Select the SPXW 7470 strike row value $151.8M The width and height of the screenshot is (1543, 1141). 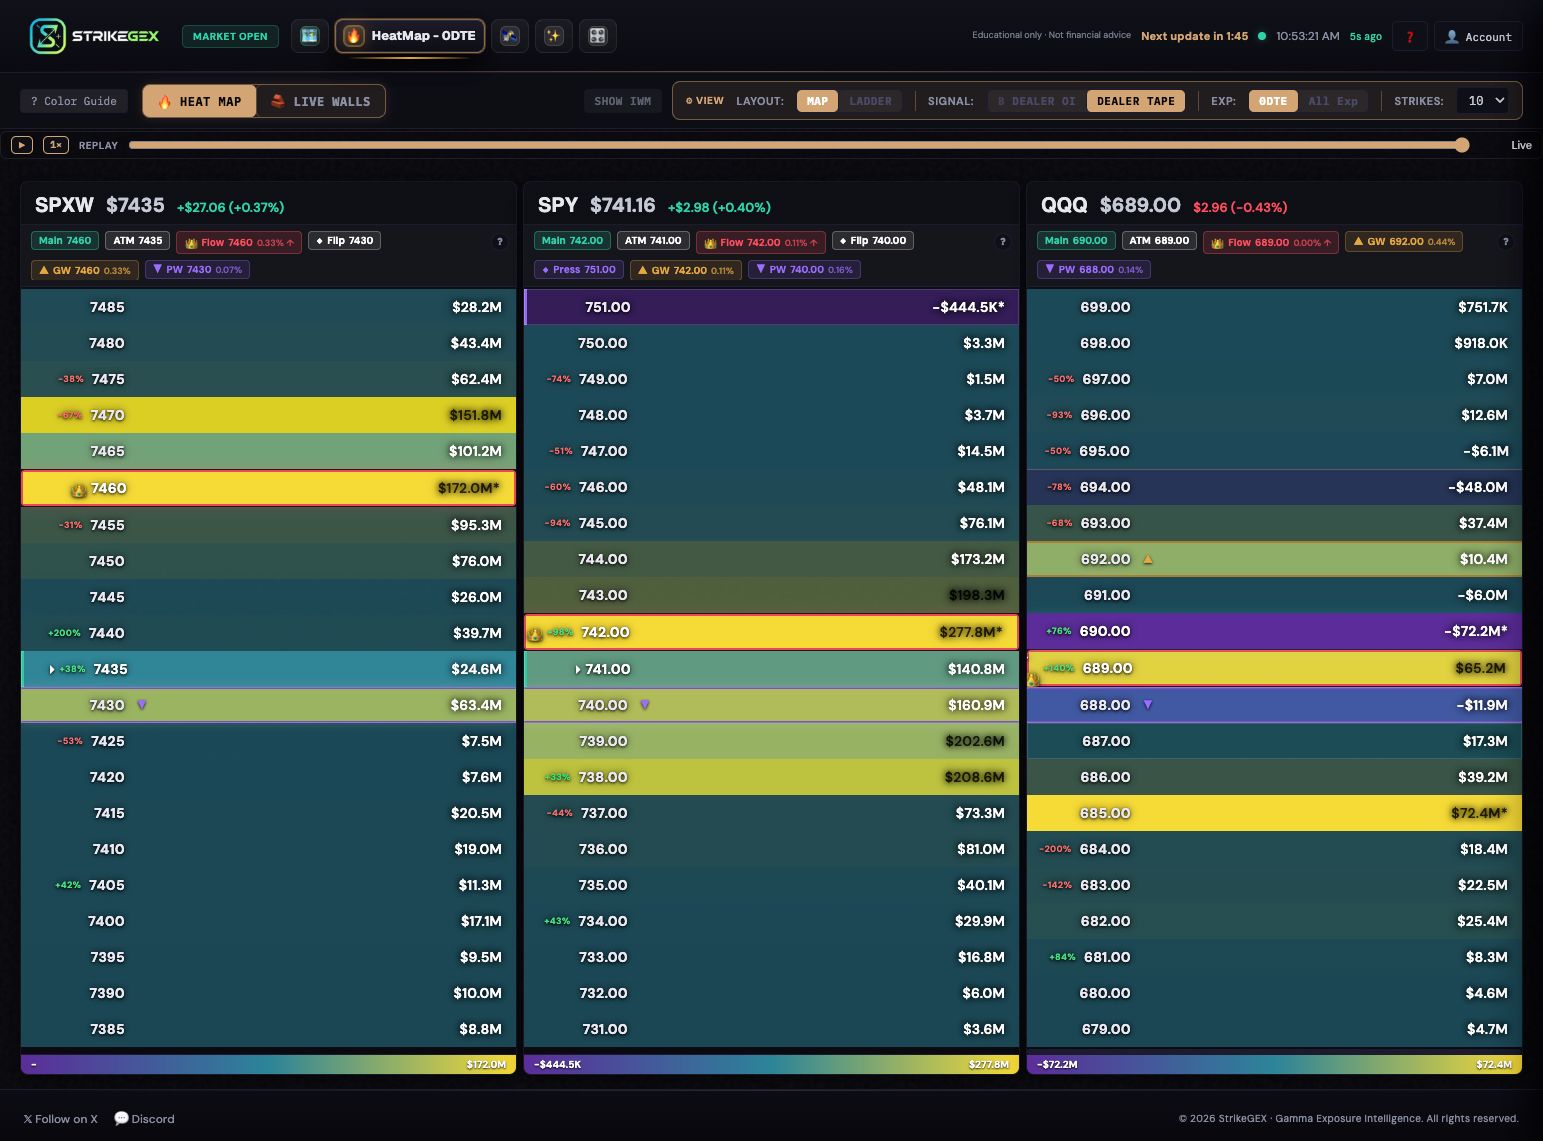click(x=475, y=415)
